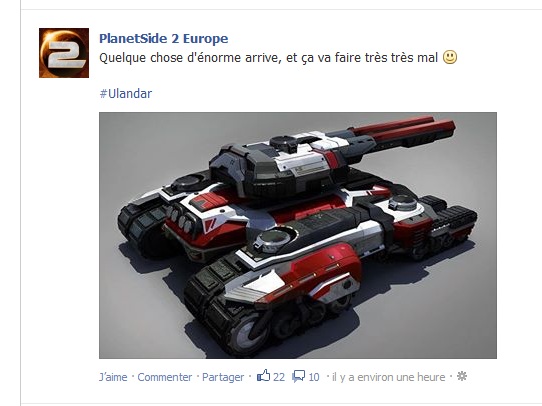Click the comment bubble icon
The image size is (542, 406).
coord(299,376)
